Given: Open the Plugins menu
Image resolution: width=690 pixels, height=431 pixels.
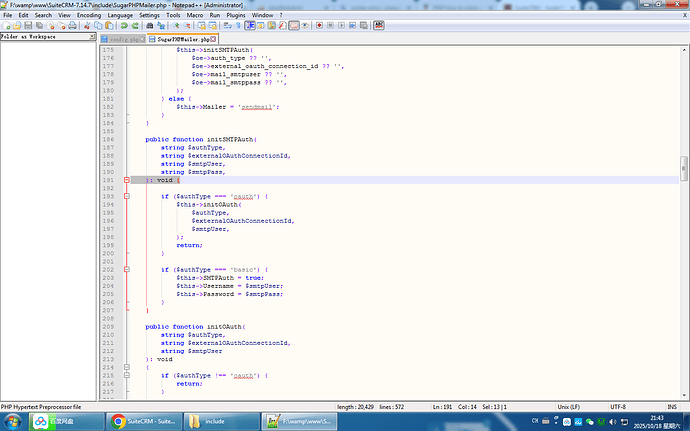Looking at the screenshot, I should click(234, 16).
